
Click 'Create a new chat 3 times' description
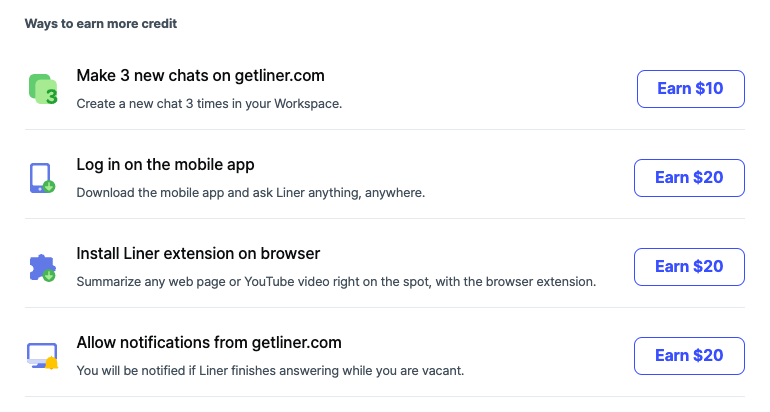coord(209,103)
